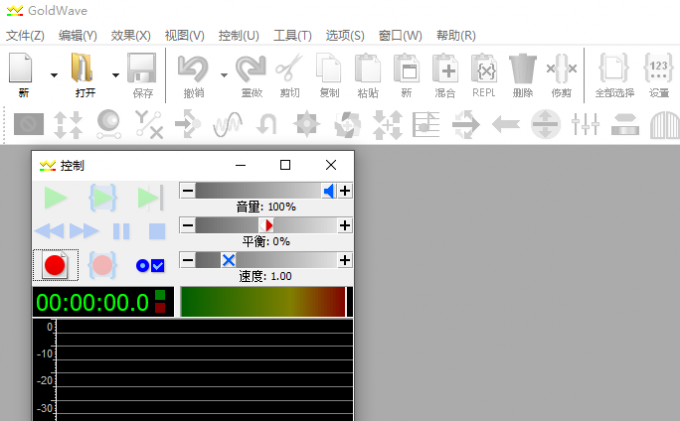
Task: Start recording with red record button
Action: pos(56,265)
